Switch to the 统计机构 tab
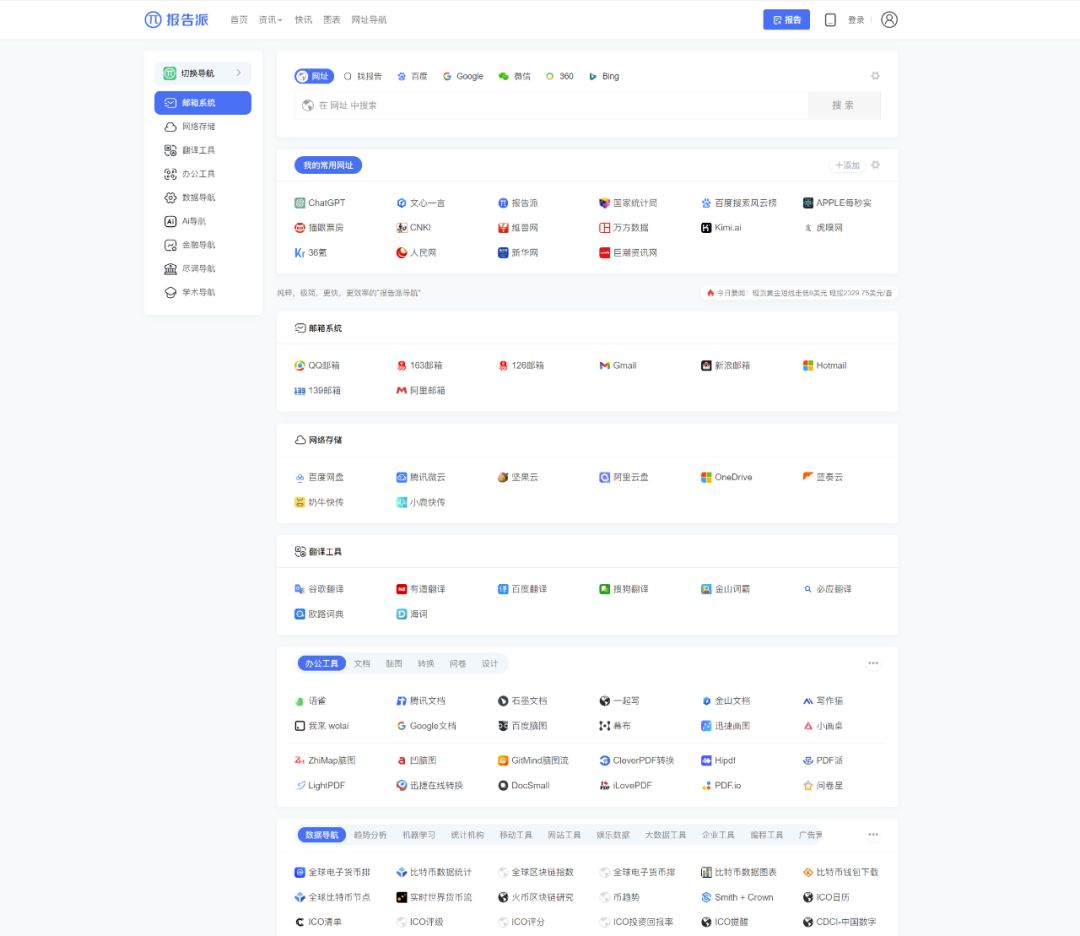This screenshot has height=936, width=1080. point(467,835)
